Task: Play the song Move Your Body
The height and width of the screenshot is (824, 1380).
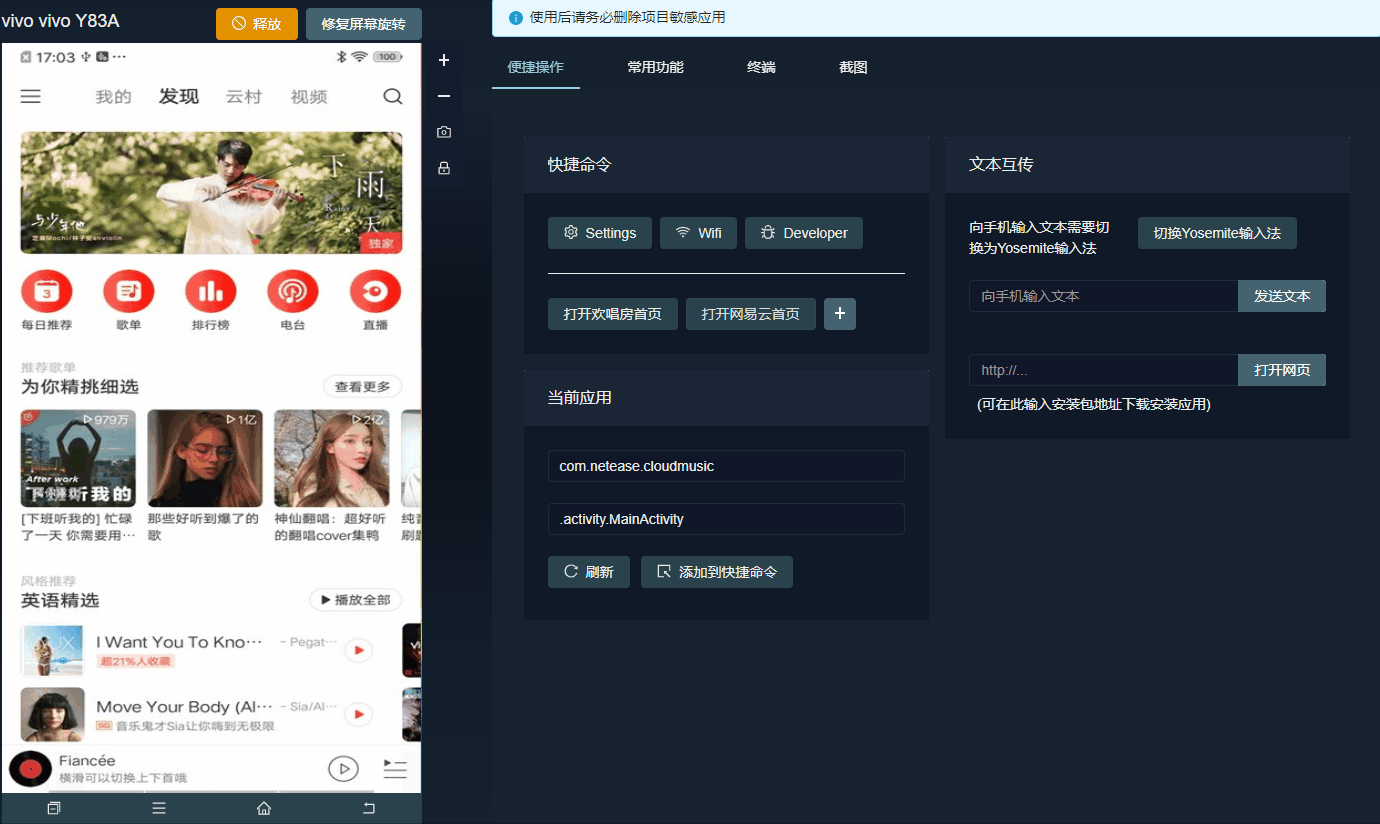Action: (x=358, y=714)
